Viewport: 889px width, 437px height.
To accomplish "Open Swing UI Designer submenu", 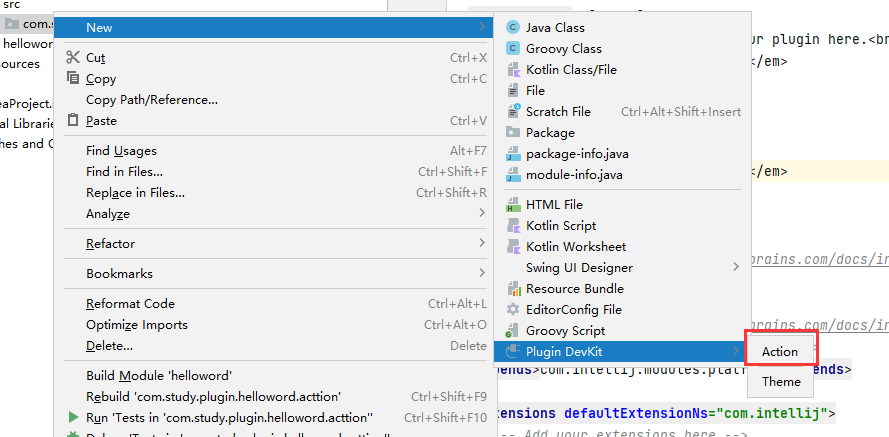I will [x=623, y=267].
